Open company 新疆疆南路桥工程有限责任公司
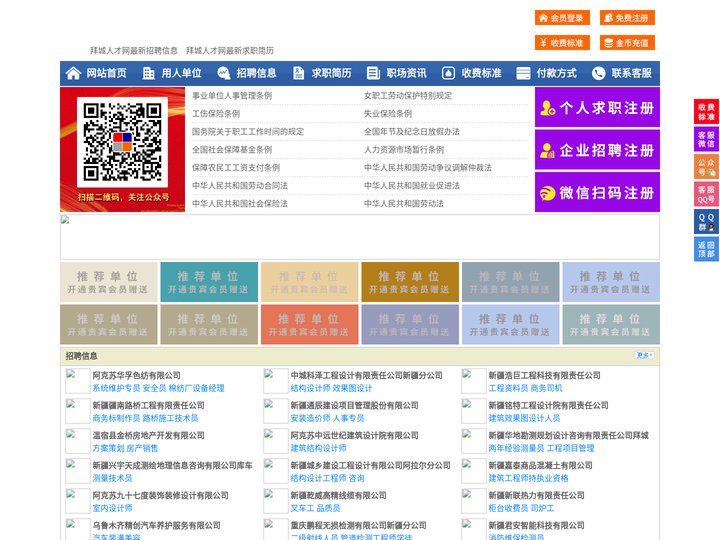This screenshot has height=540, width=720. click(x=148, y=405)
